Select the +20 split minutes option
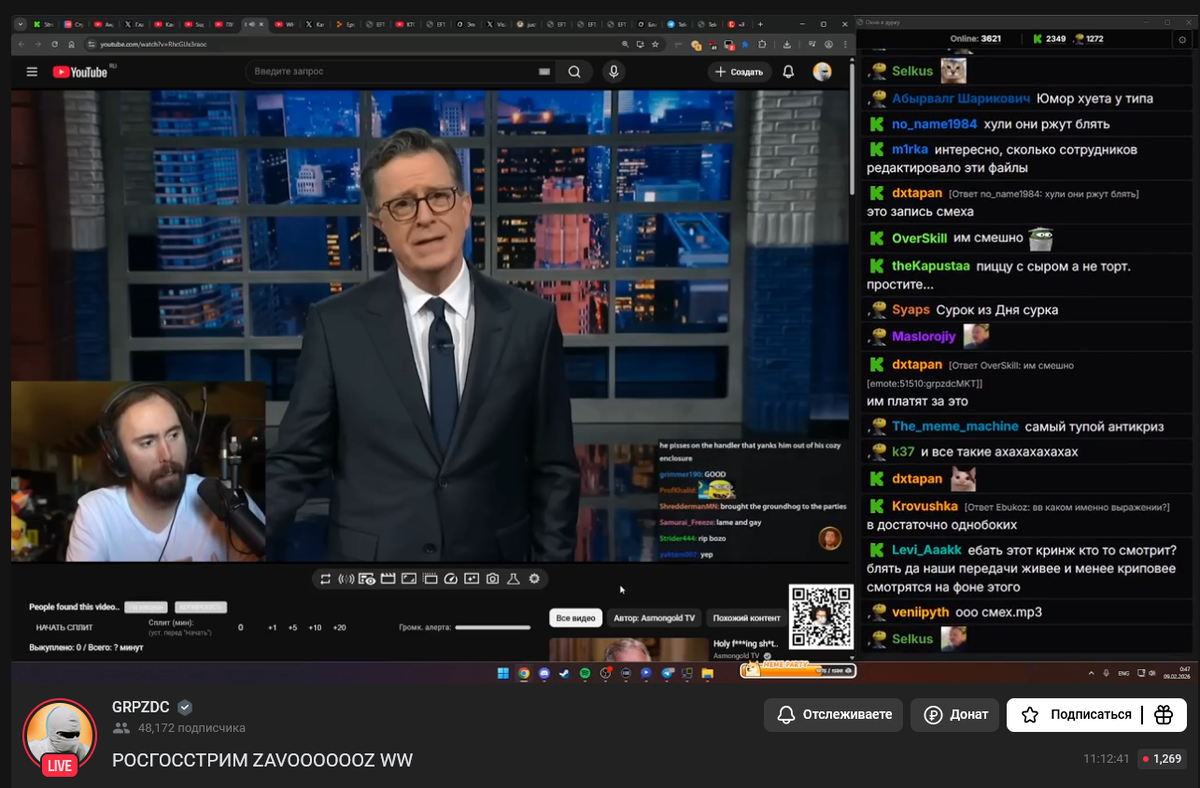 click(339, 627)
